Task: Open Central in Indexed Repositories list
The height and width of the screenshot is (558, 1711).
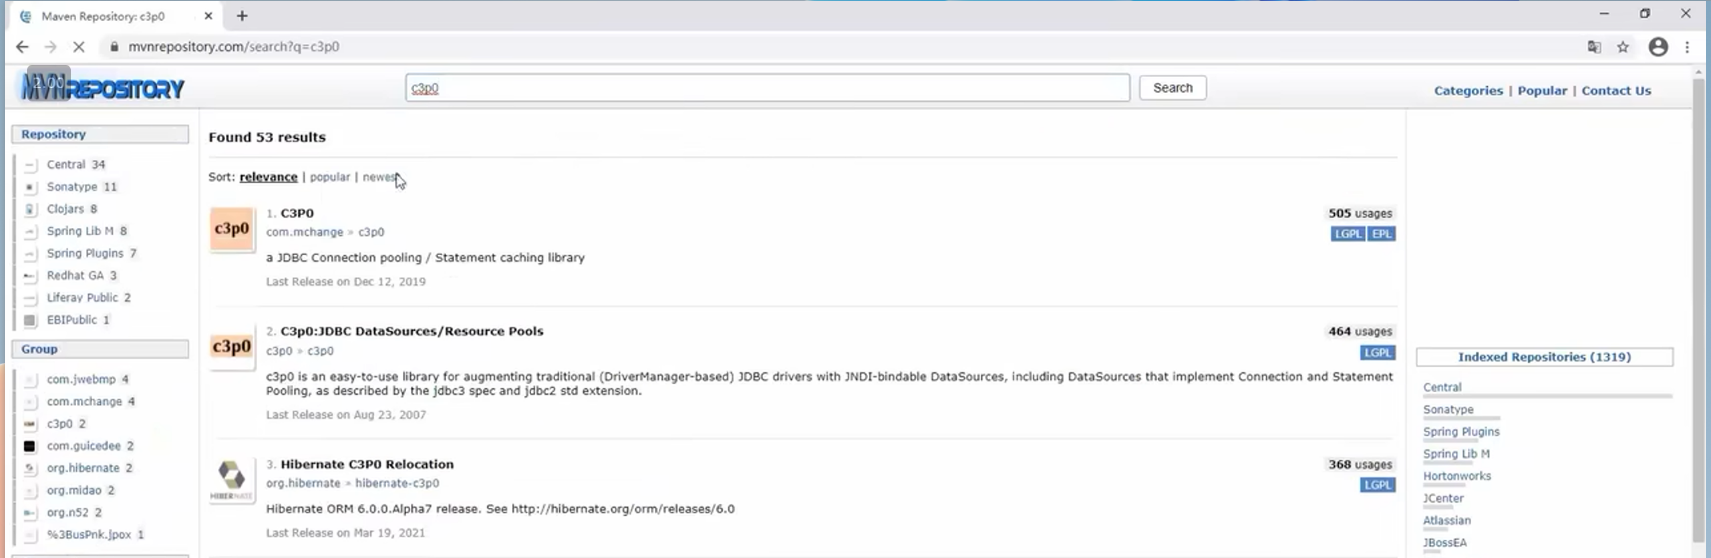Action: (1442, 387)
